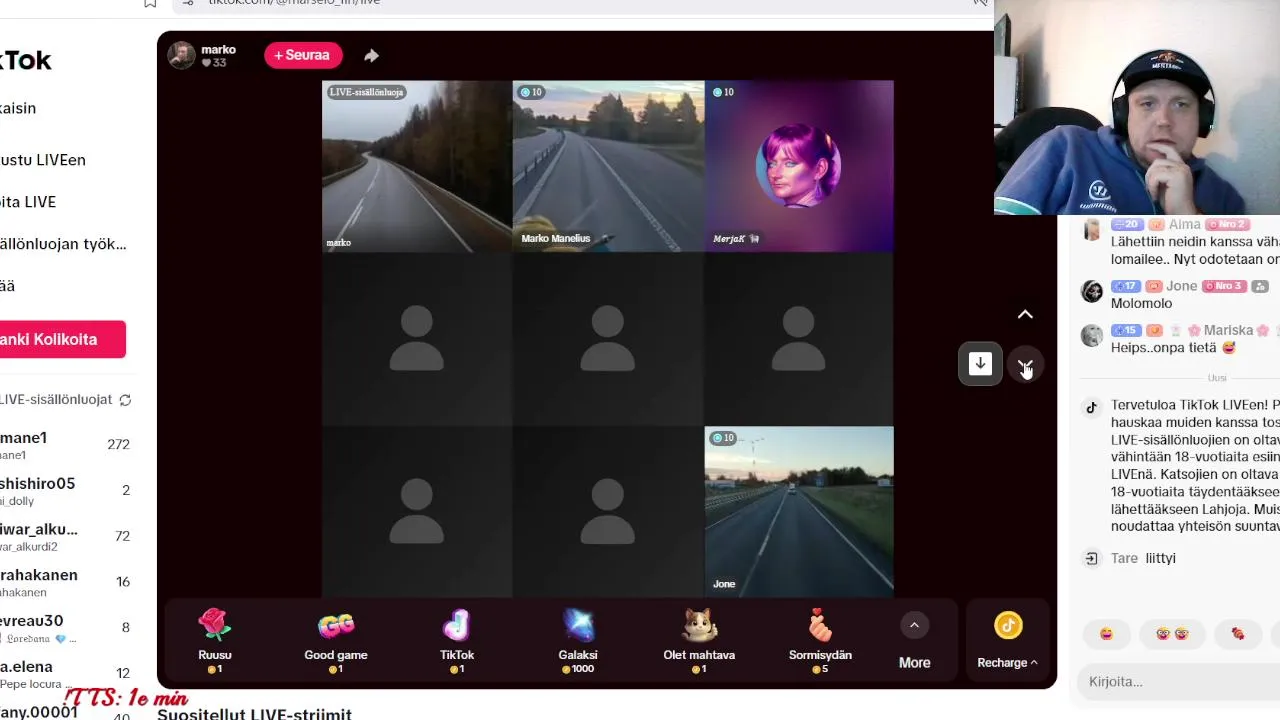Refresh the LIVE-sisällönluojat list
1280x720 pixels.
click(x=125, y=400)
